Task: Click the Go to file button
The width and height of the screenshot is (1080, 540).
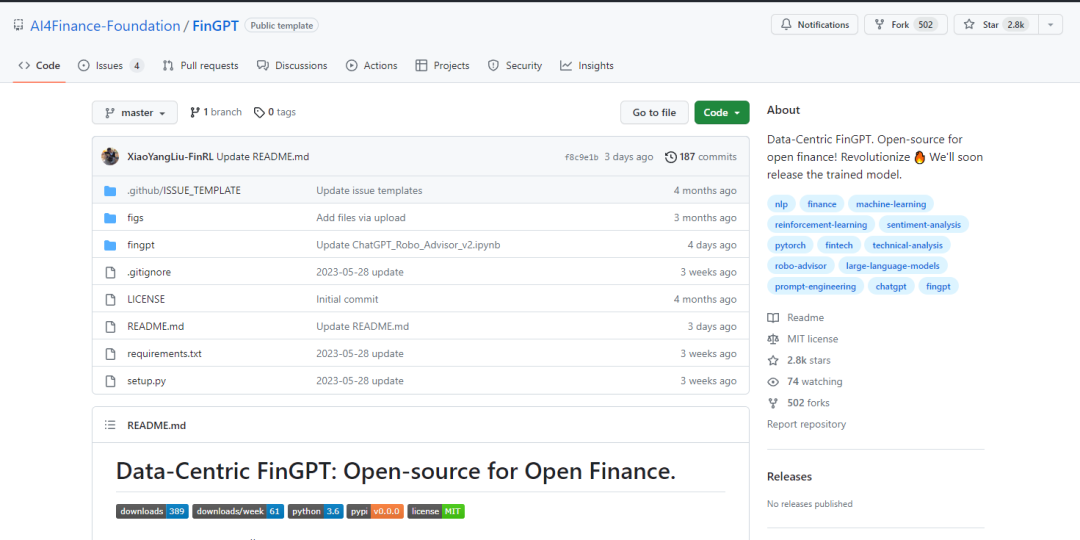Action: 654,113
